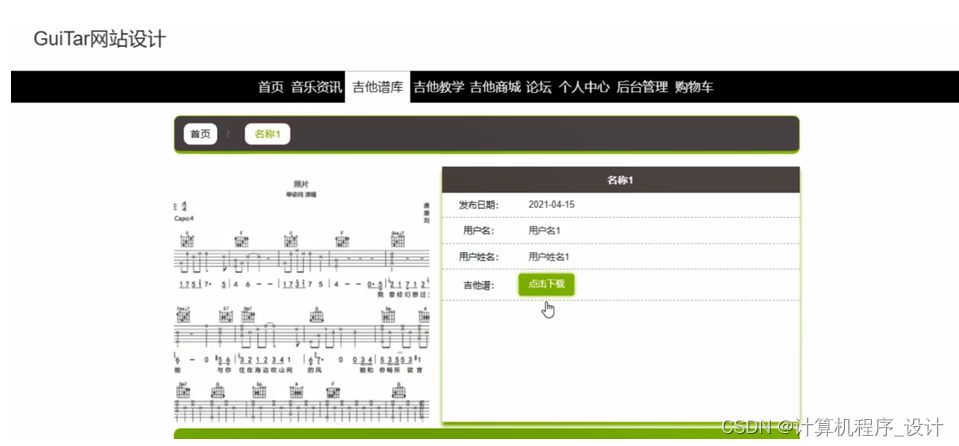
Task: Click the Capo:4 marking on the sheet
Action: (184, 218)
